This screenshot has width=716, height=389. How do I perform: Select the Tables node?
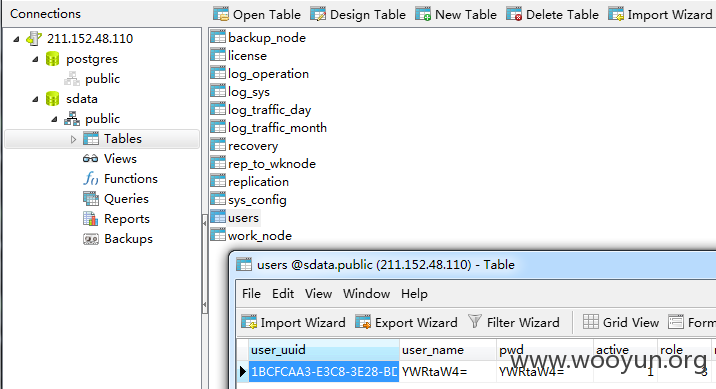pyautogui.click(x=112, y=139)
